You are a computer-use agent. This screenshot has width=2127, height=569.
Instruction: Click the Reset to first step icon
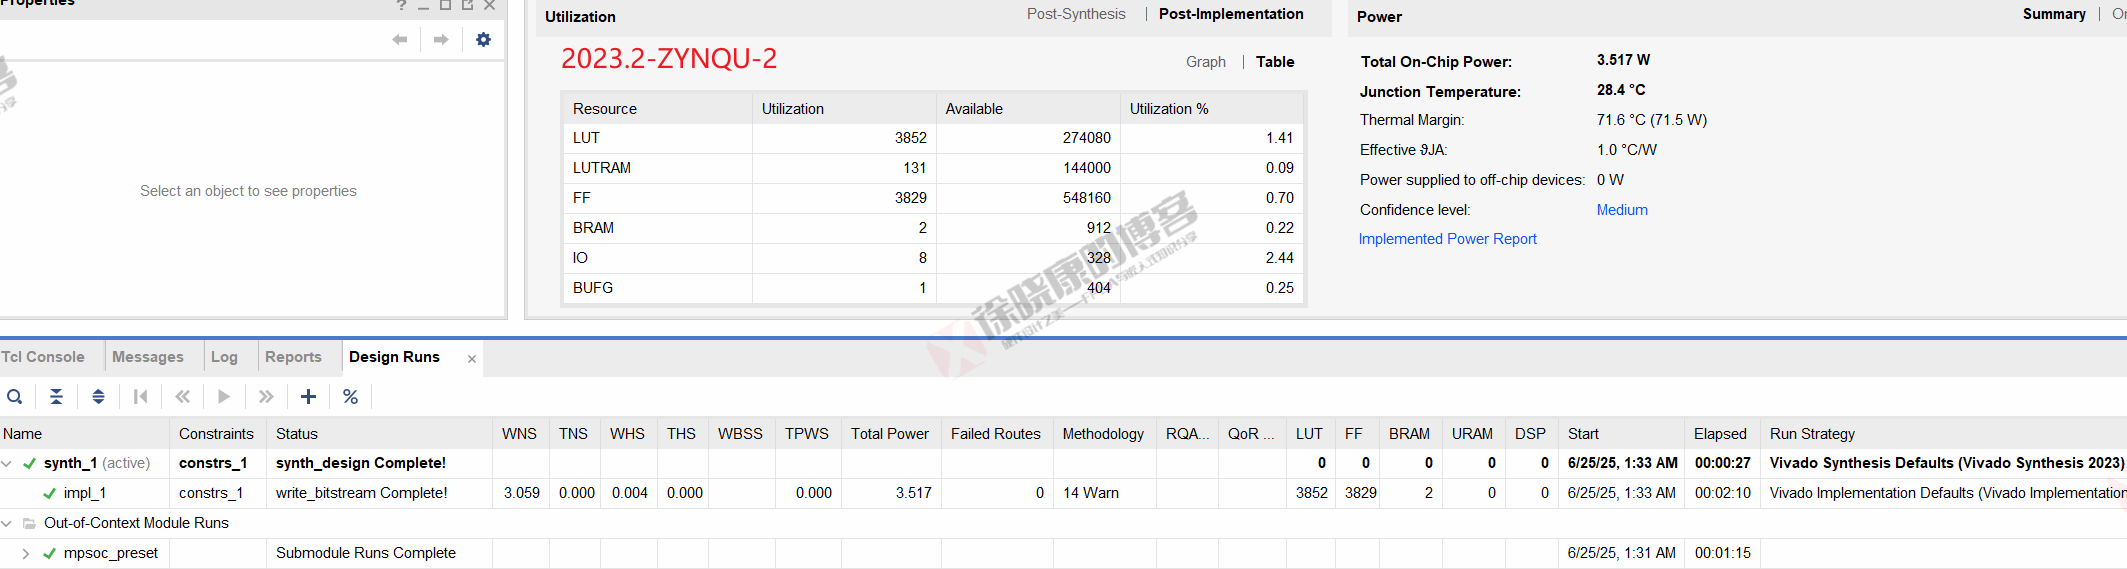click(140, 397)
